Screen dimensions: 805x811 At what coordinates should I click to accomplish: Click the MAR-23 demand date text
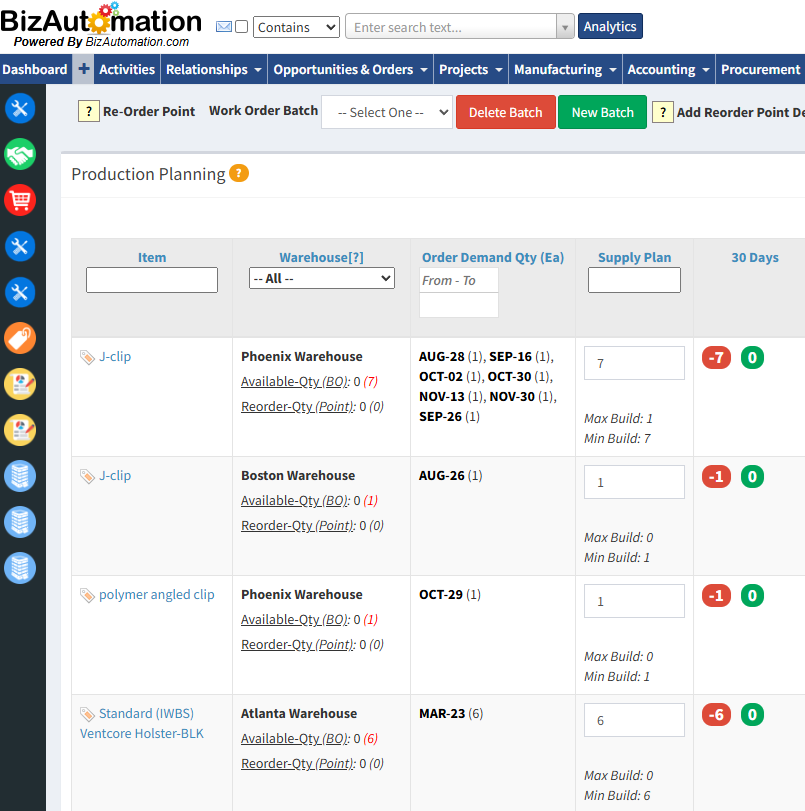[x=442, y=714]
